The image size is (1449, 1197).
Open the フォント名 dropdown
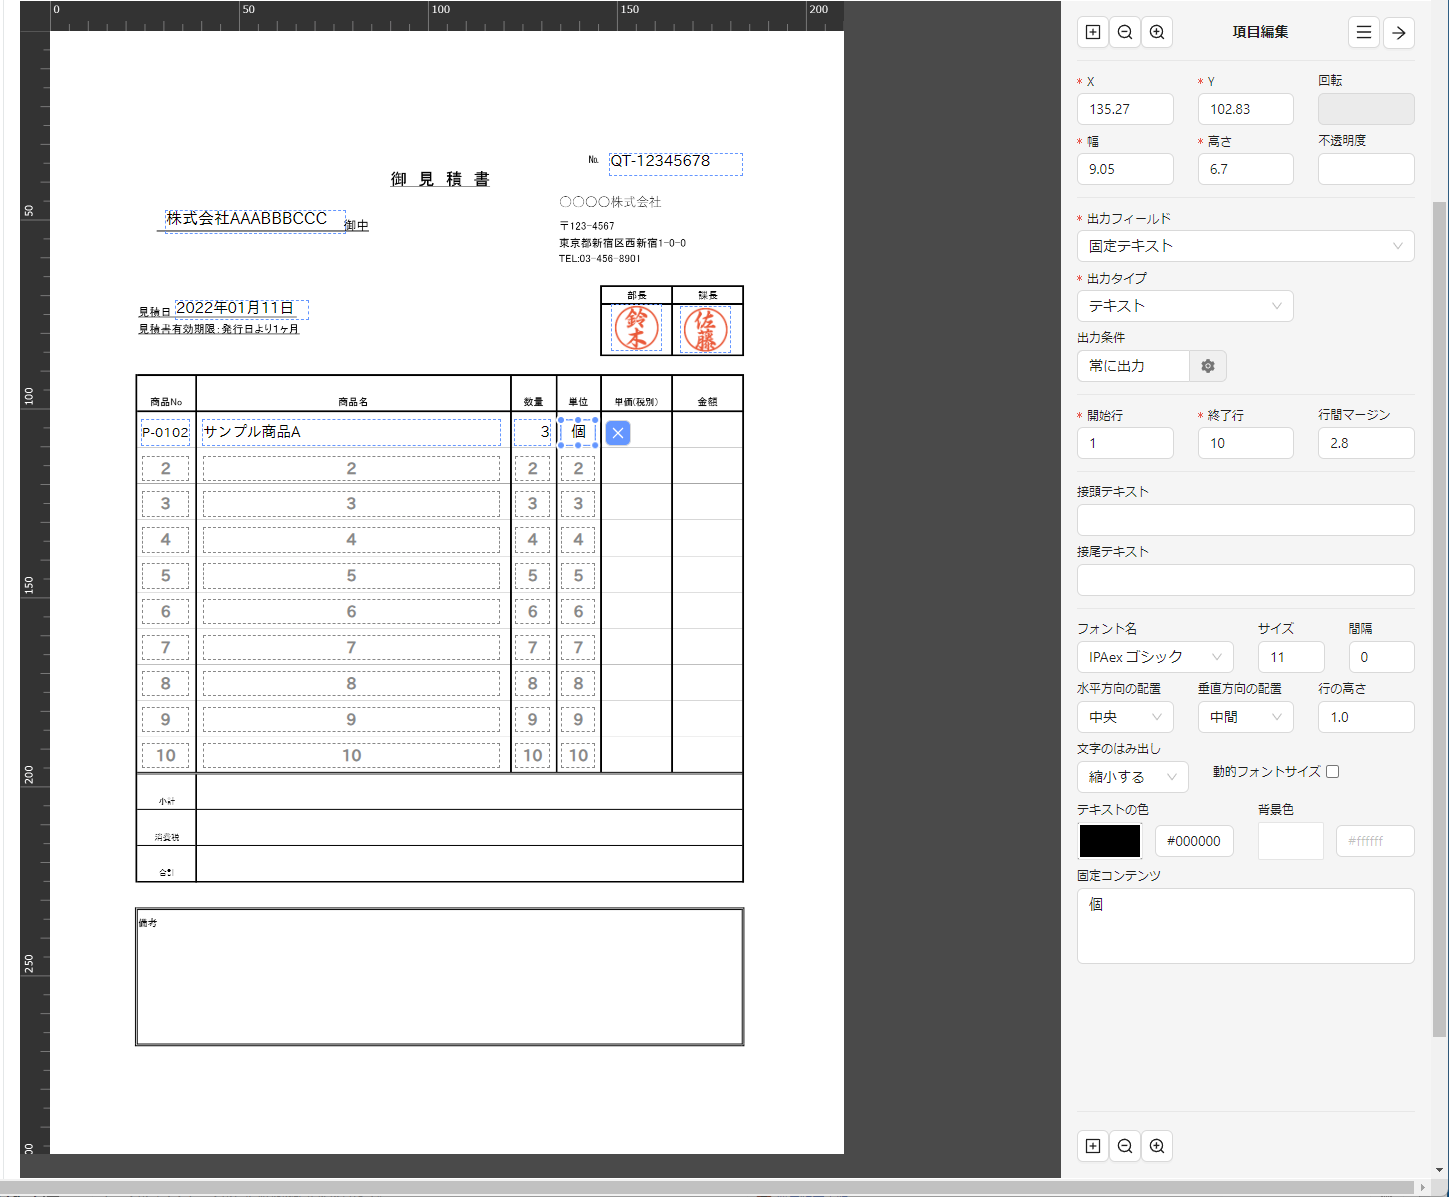1155,657
